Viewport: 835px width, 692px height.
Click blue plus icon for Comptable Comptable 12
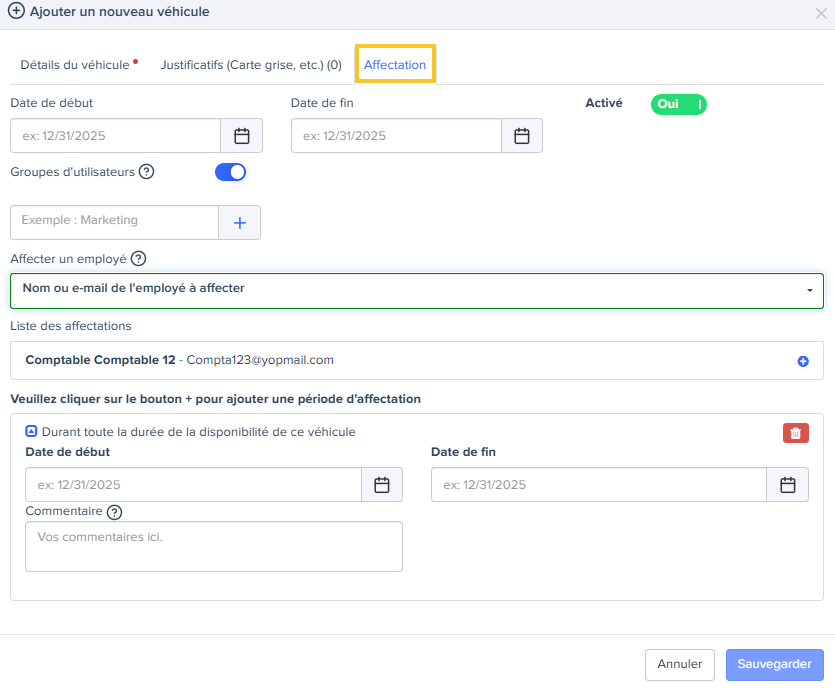click(x=803, y=361)
